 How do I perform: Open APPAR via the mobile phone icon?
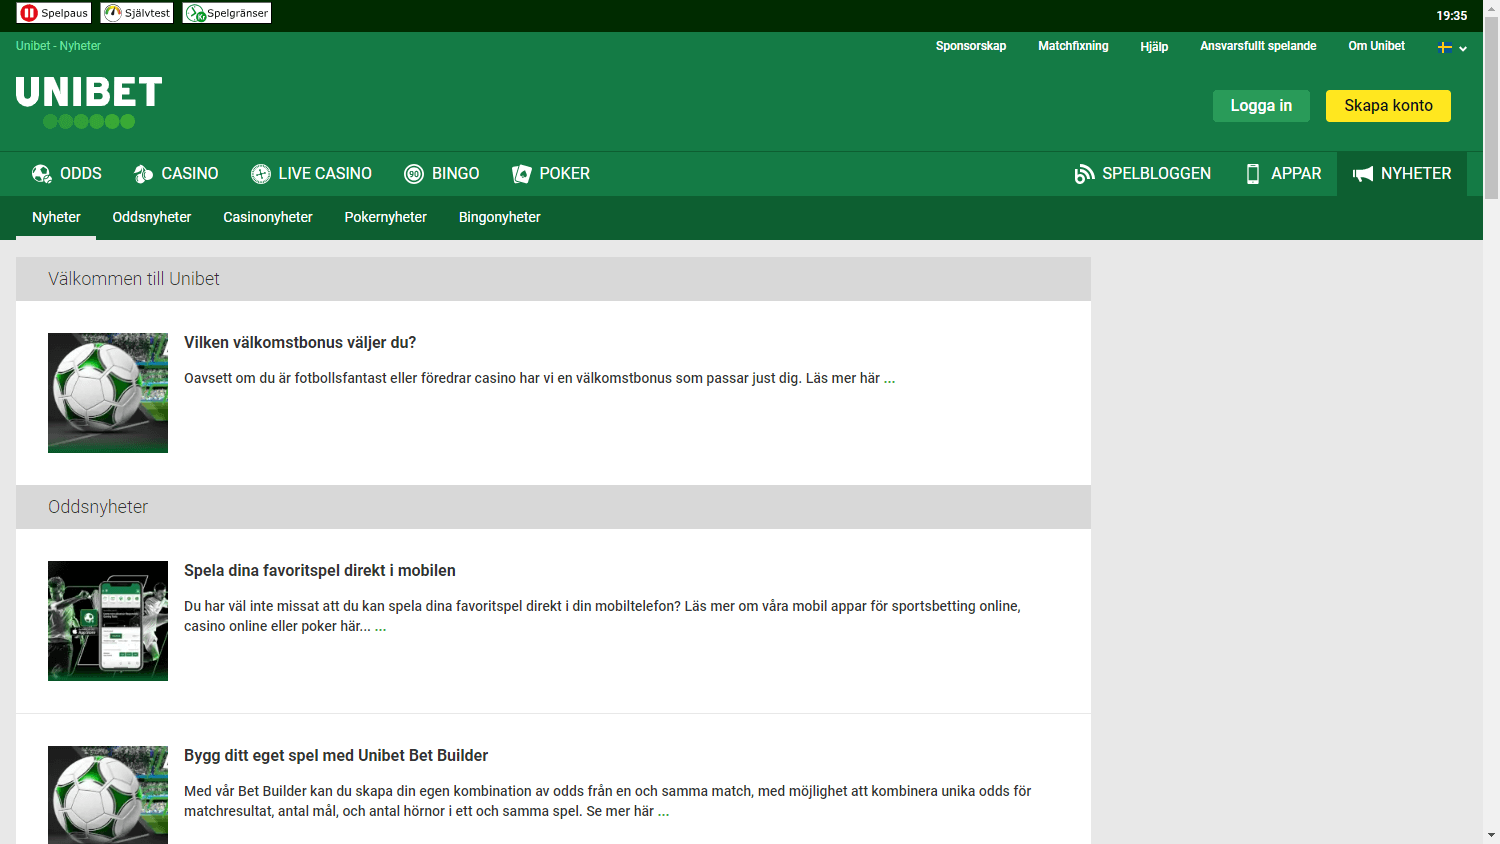(x=1252, y=173)
